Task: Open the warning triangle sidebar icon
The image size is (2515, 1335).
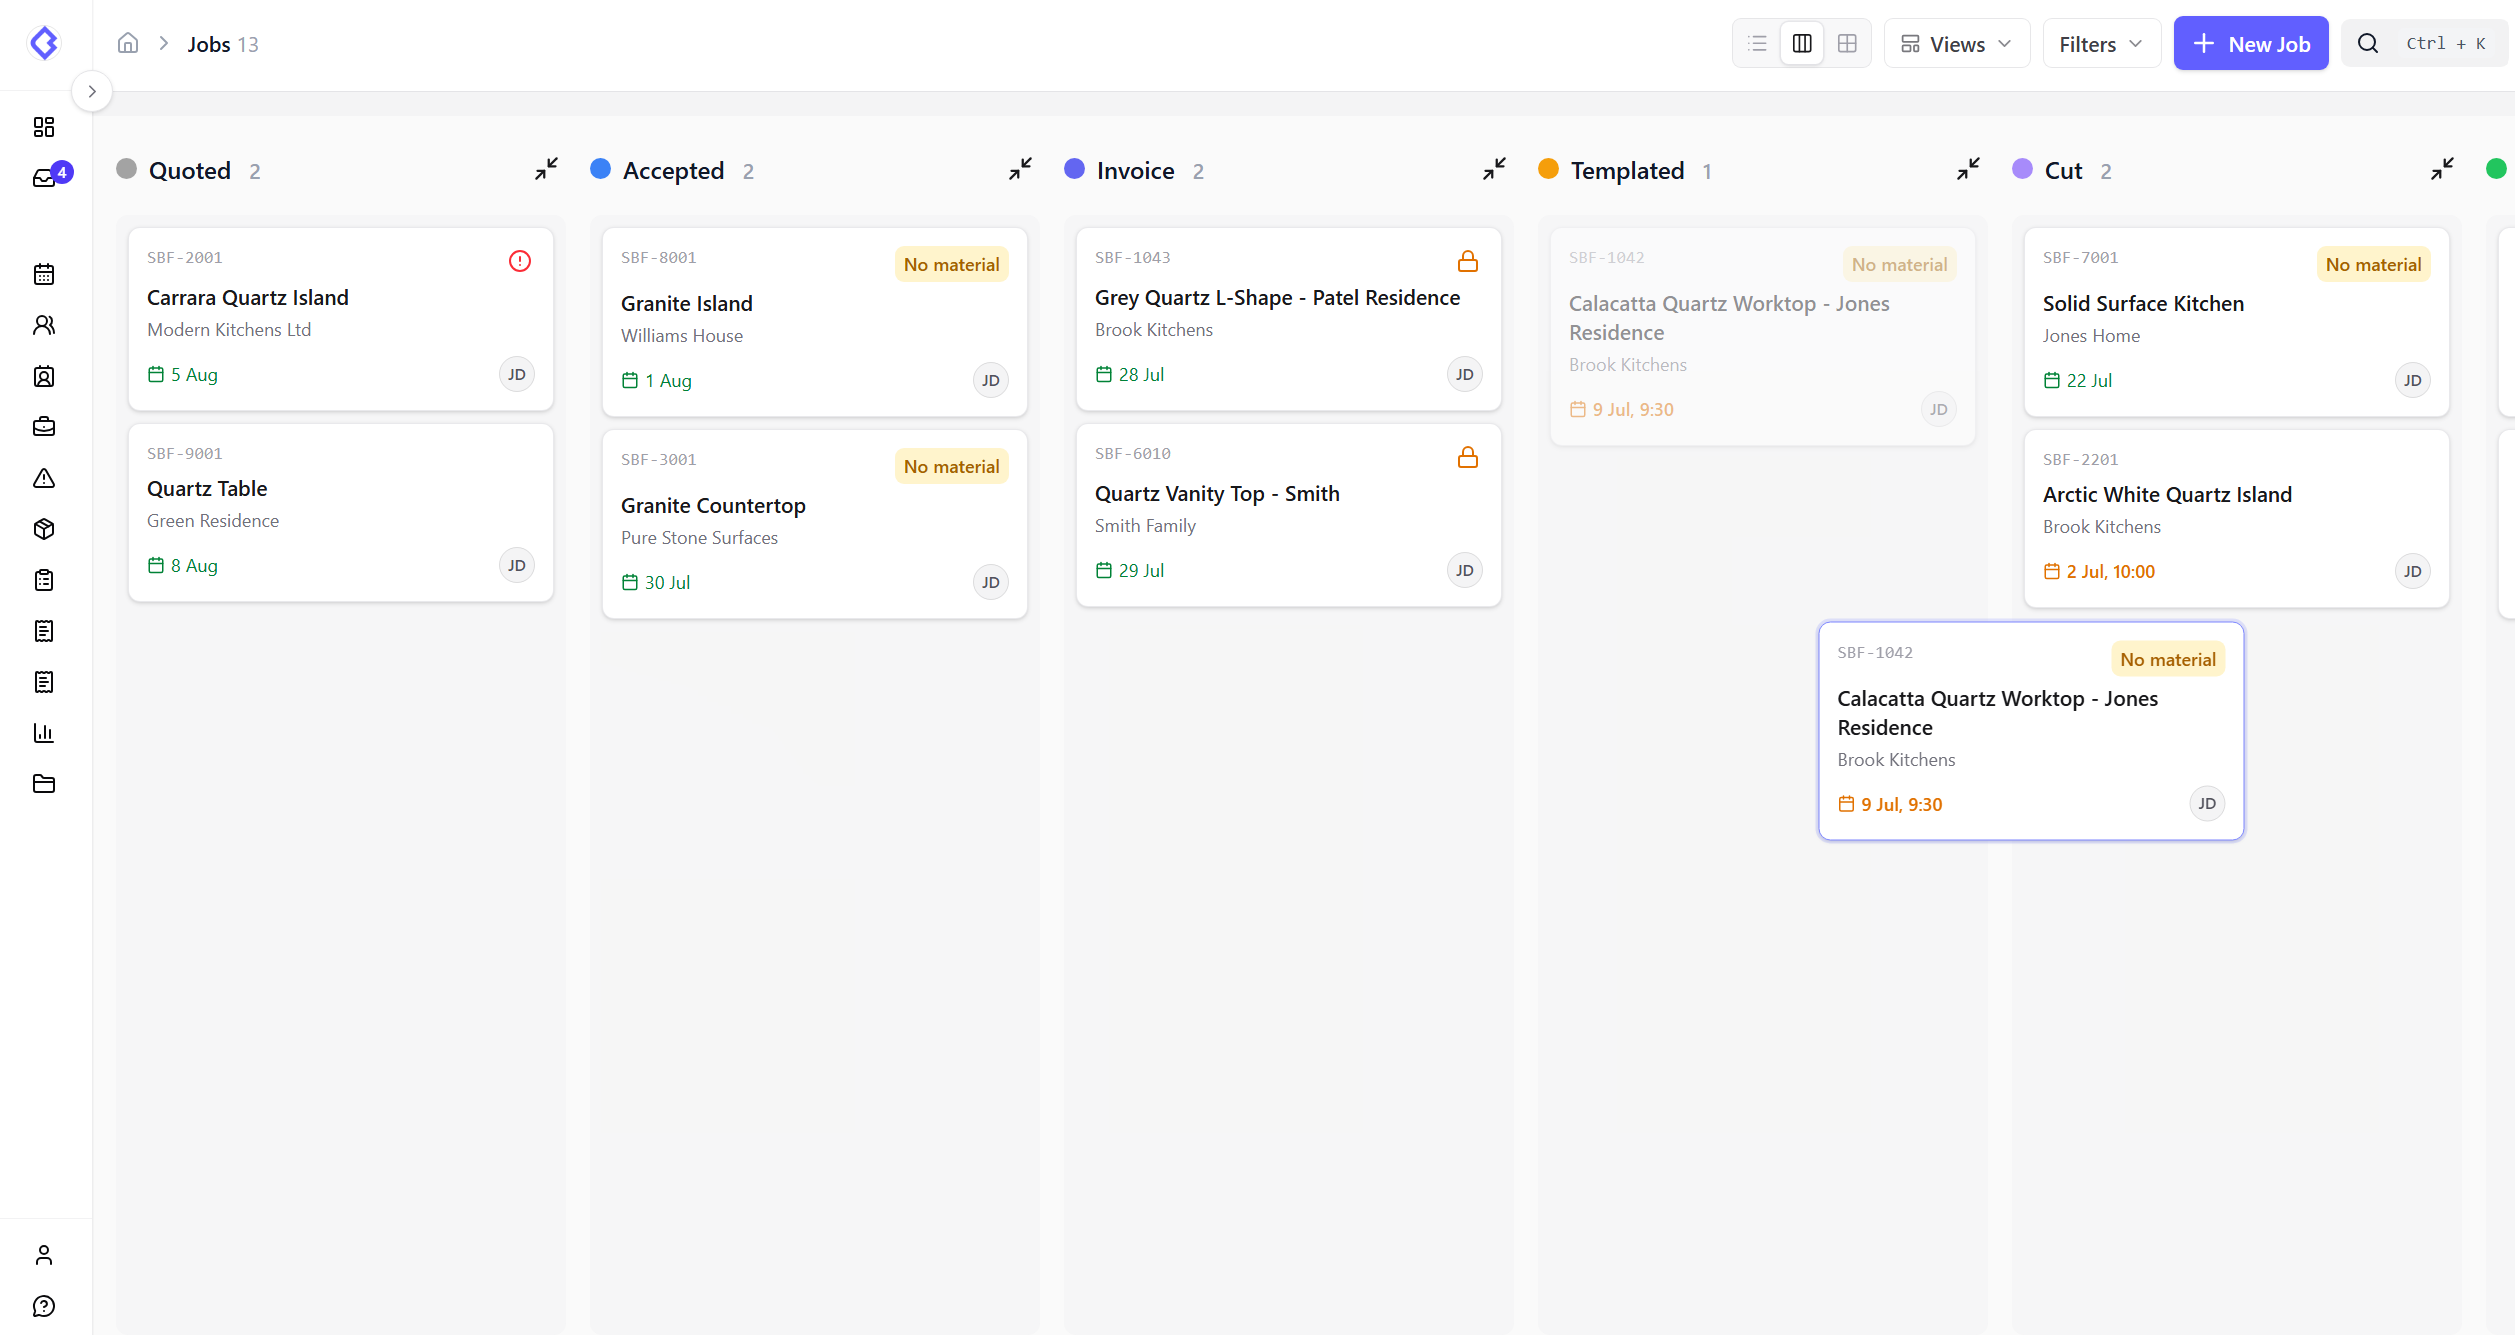Action: pyautogui.click(x=44, y=478)
